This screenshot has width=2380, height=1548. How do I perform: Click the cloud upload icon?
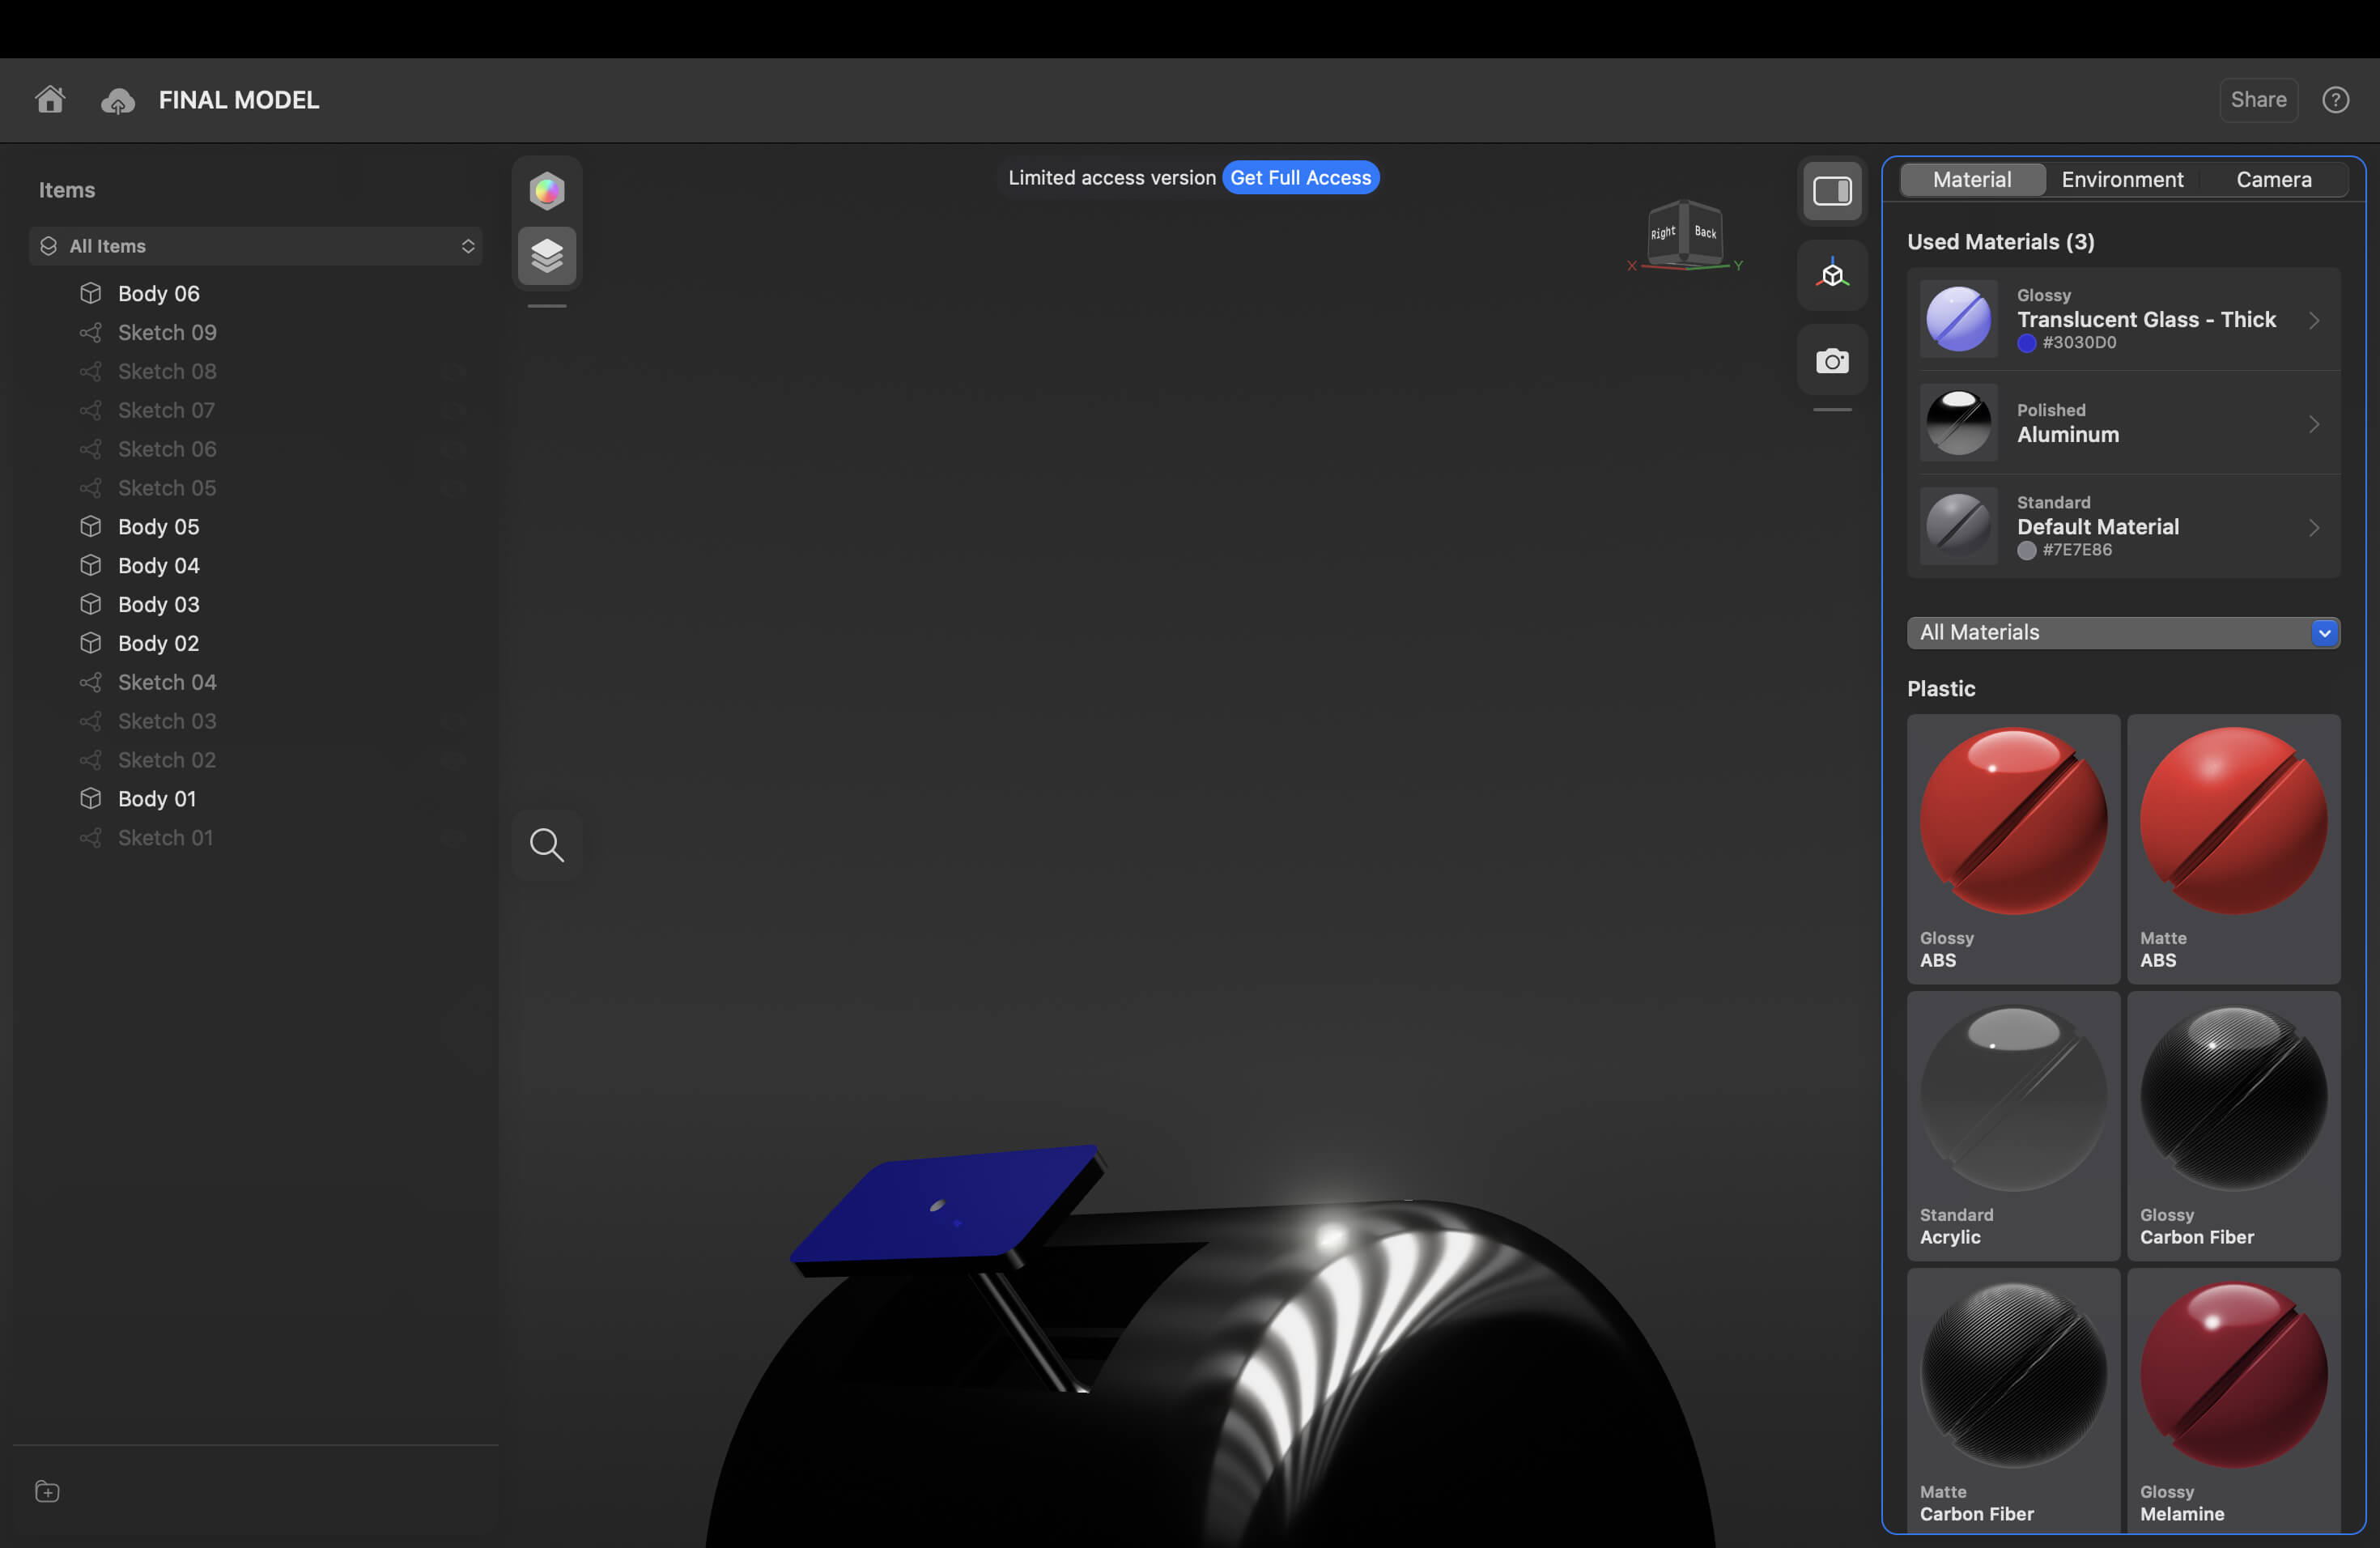[117, 100]
